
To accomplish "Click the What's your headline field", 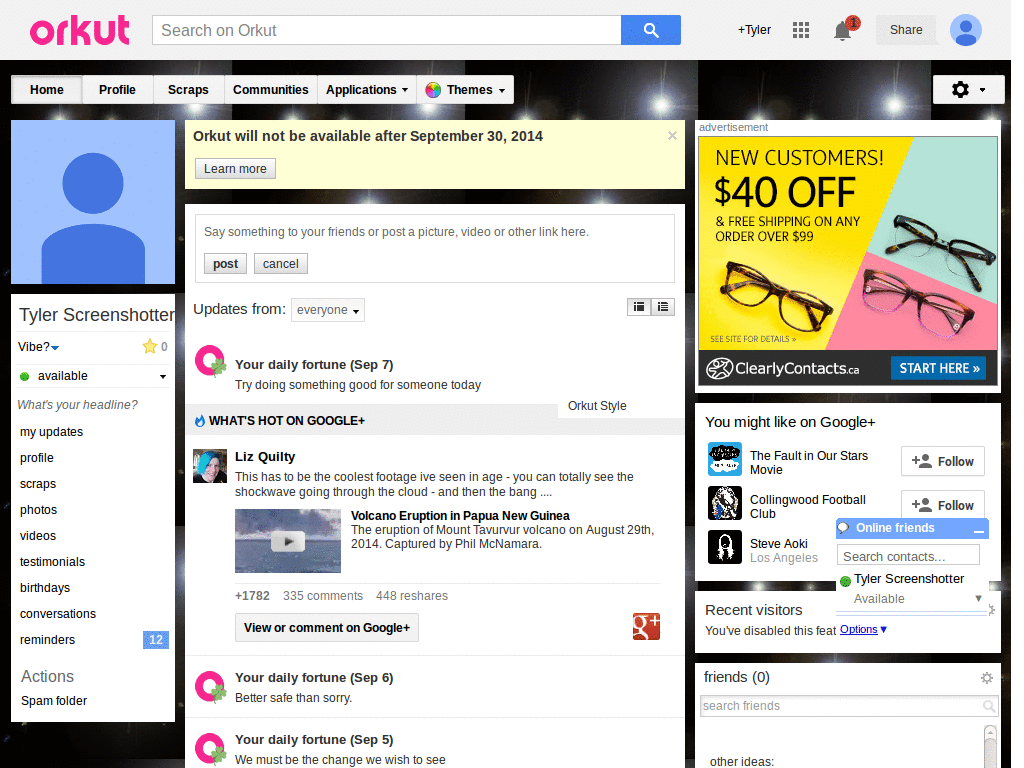I will (78, 405).
